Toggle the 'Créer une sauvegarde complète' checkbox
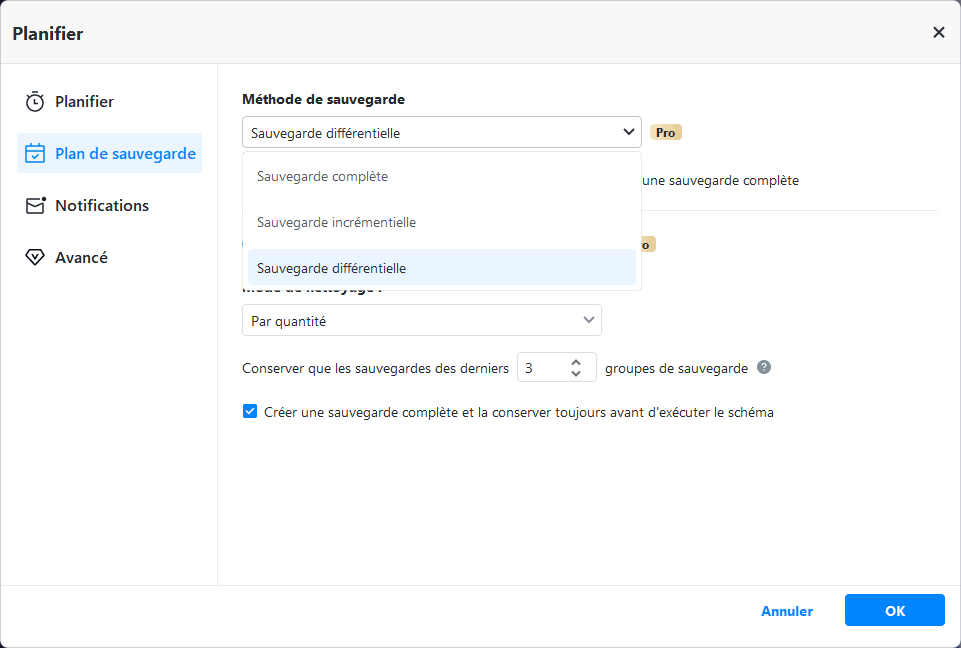This screenshot has height=648, width=961. coord(250,411)
